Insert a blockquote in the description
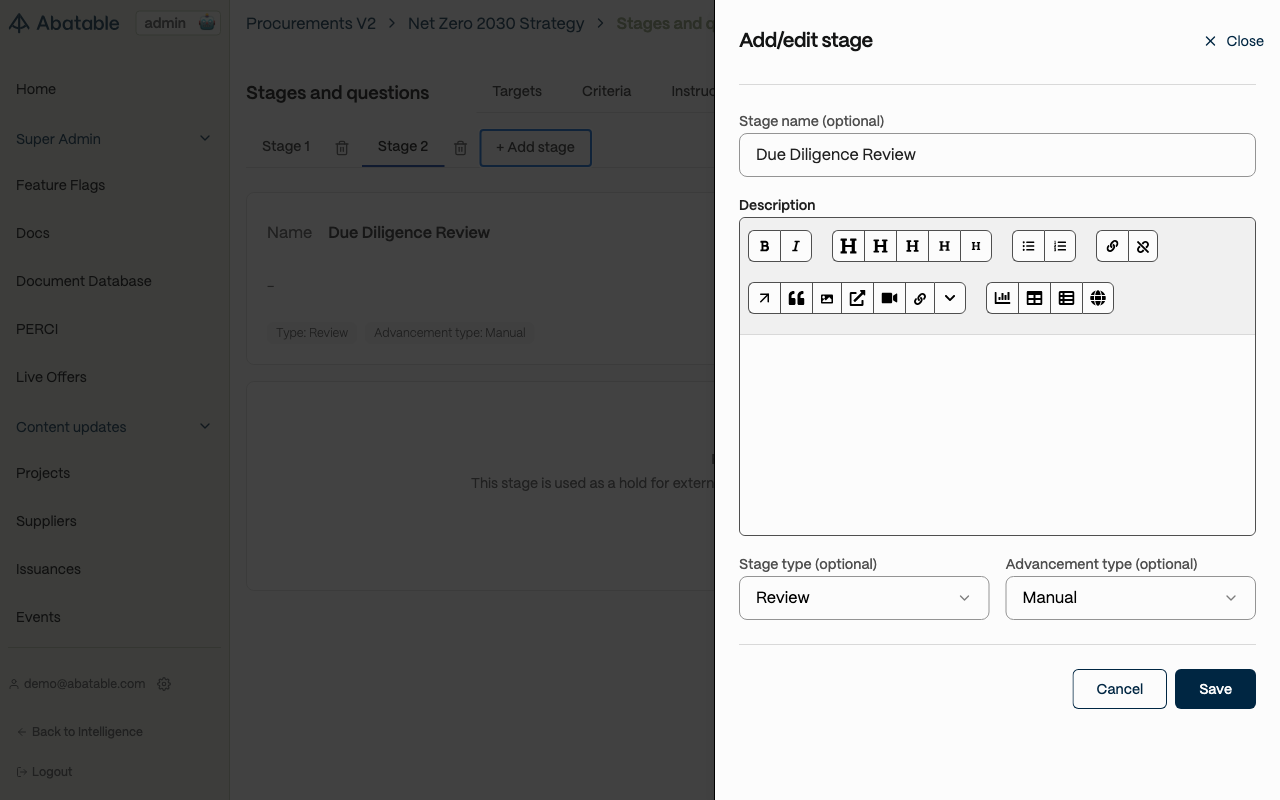This screenshot has height=800, width=1280. click(x=796, y=298)
